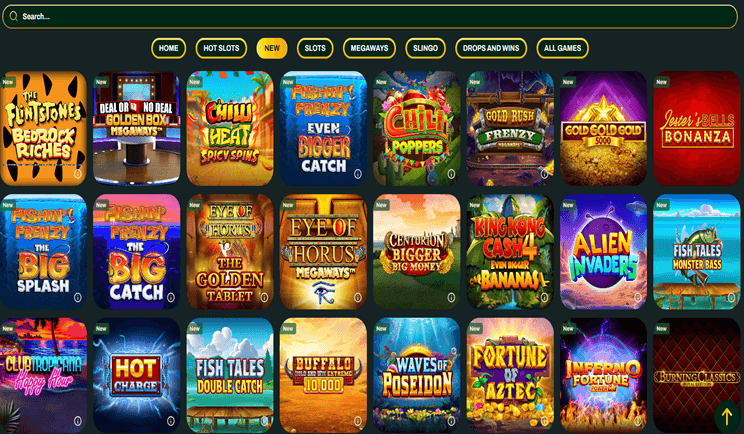This screenshot has width=744, height=434.
Task: Select the Jester's Bells Bonanza thumbnail
Action: (x=697, y=129)
